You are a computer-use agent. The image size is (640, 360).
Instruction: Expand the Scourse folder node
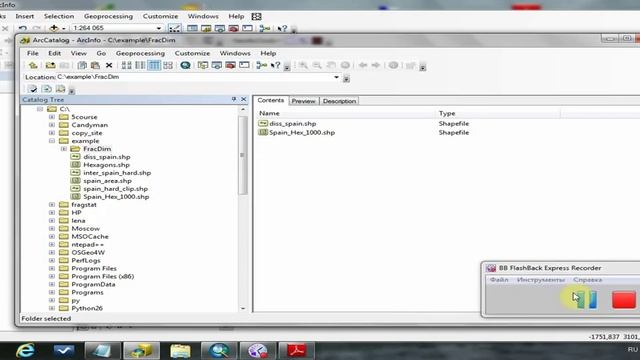click(52, 117)
